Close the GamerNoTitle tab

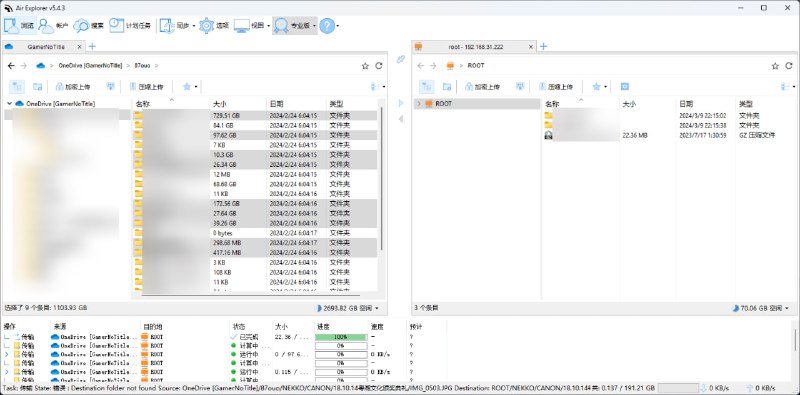click(79, 46)
